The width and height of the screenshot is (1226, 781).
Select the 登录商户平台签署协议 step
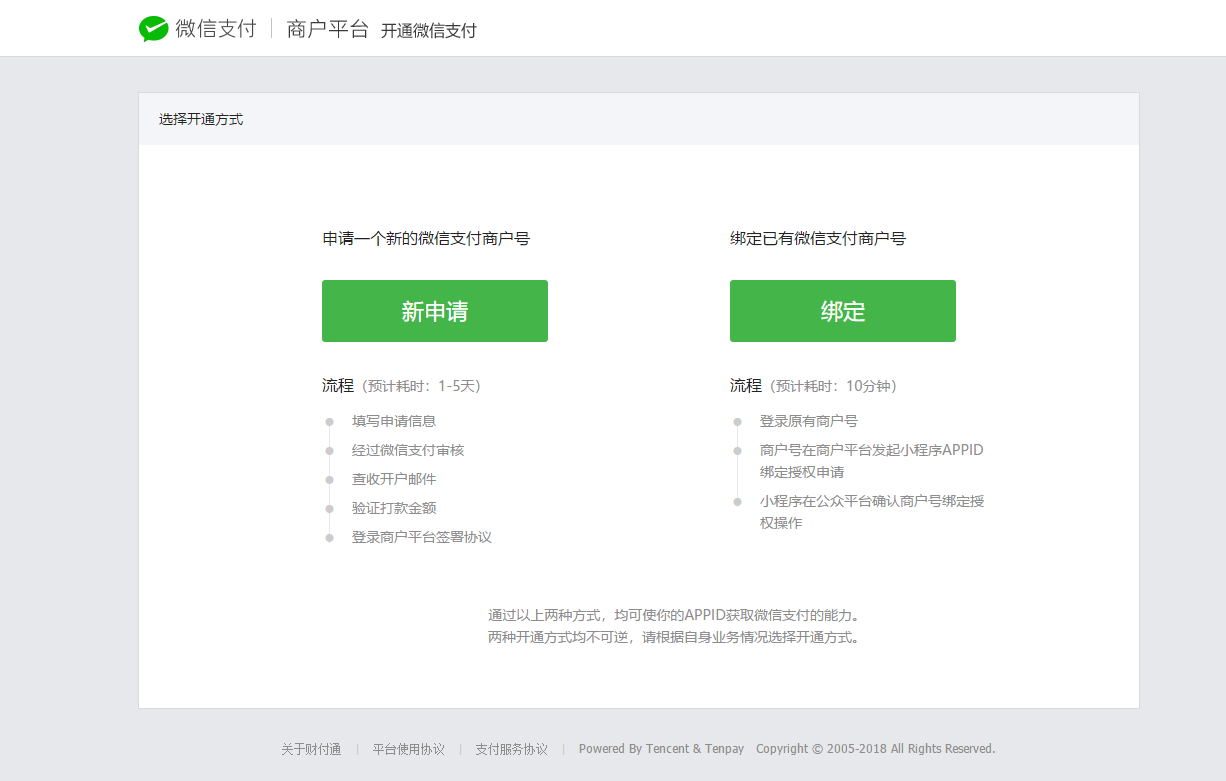422,537
